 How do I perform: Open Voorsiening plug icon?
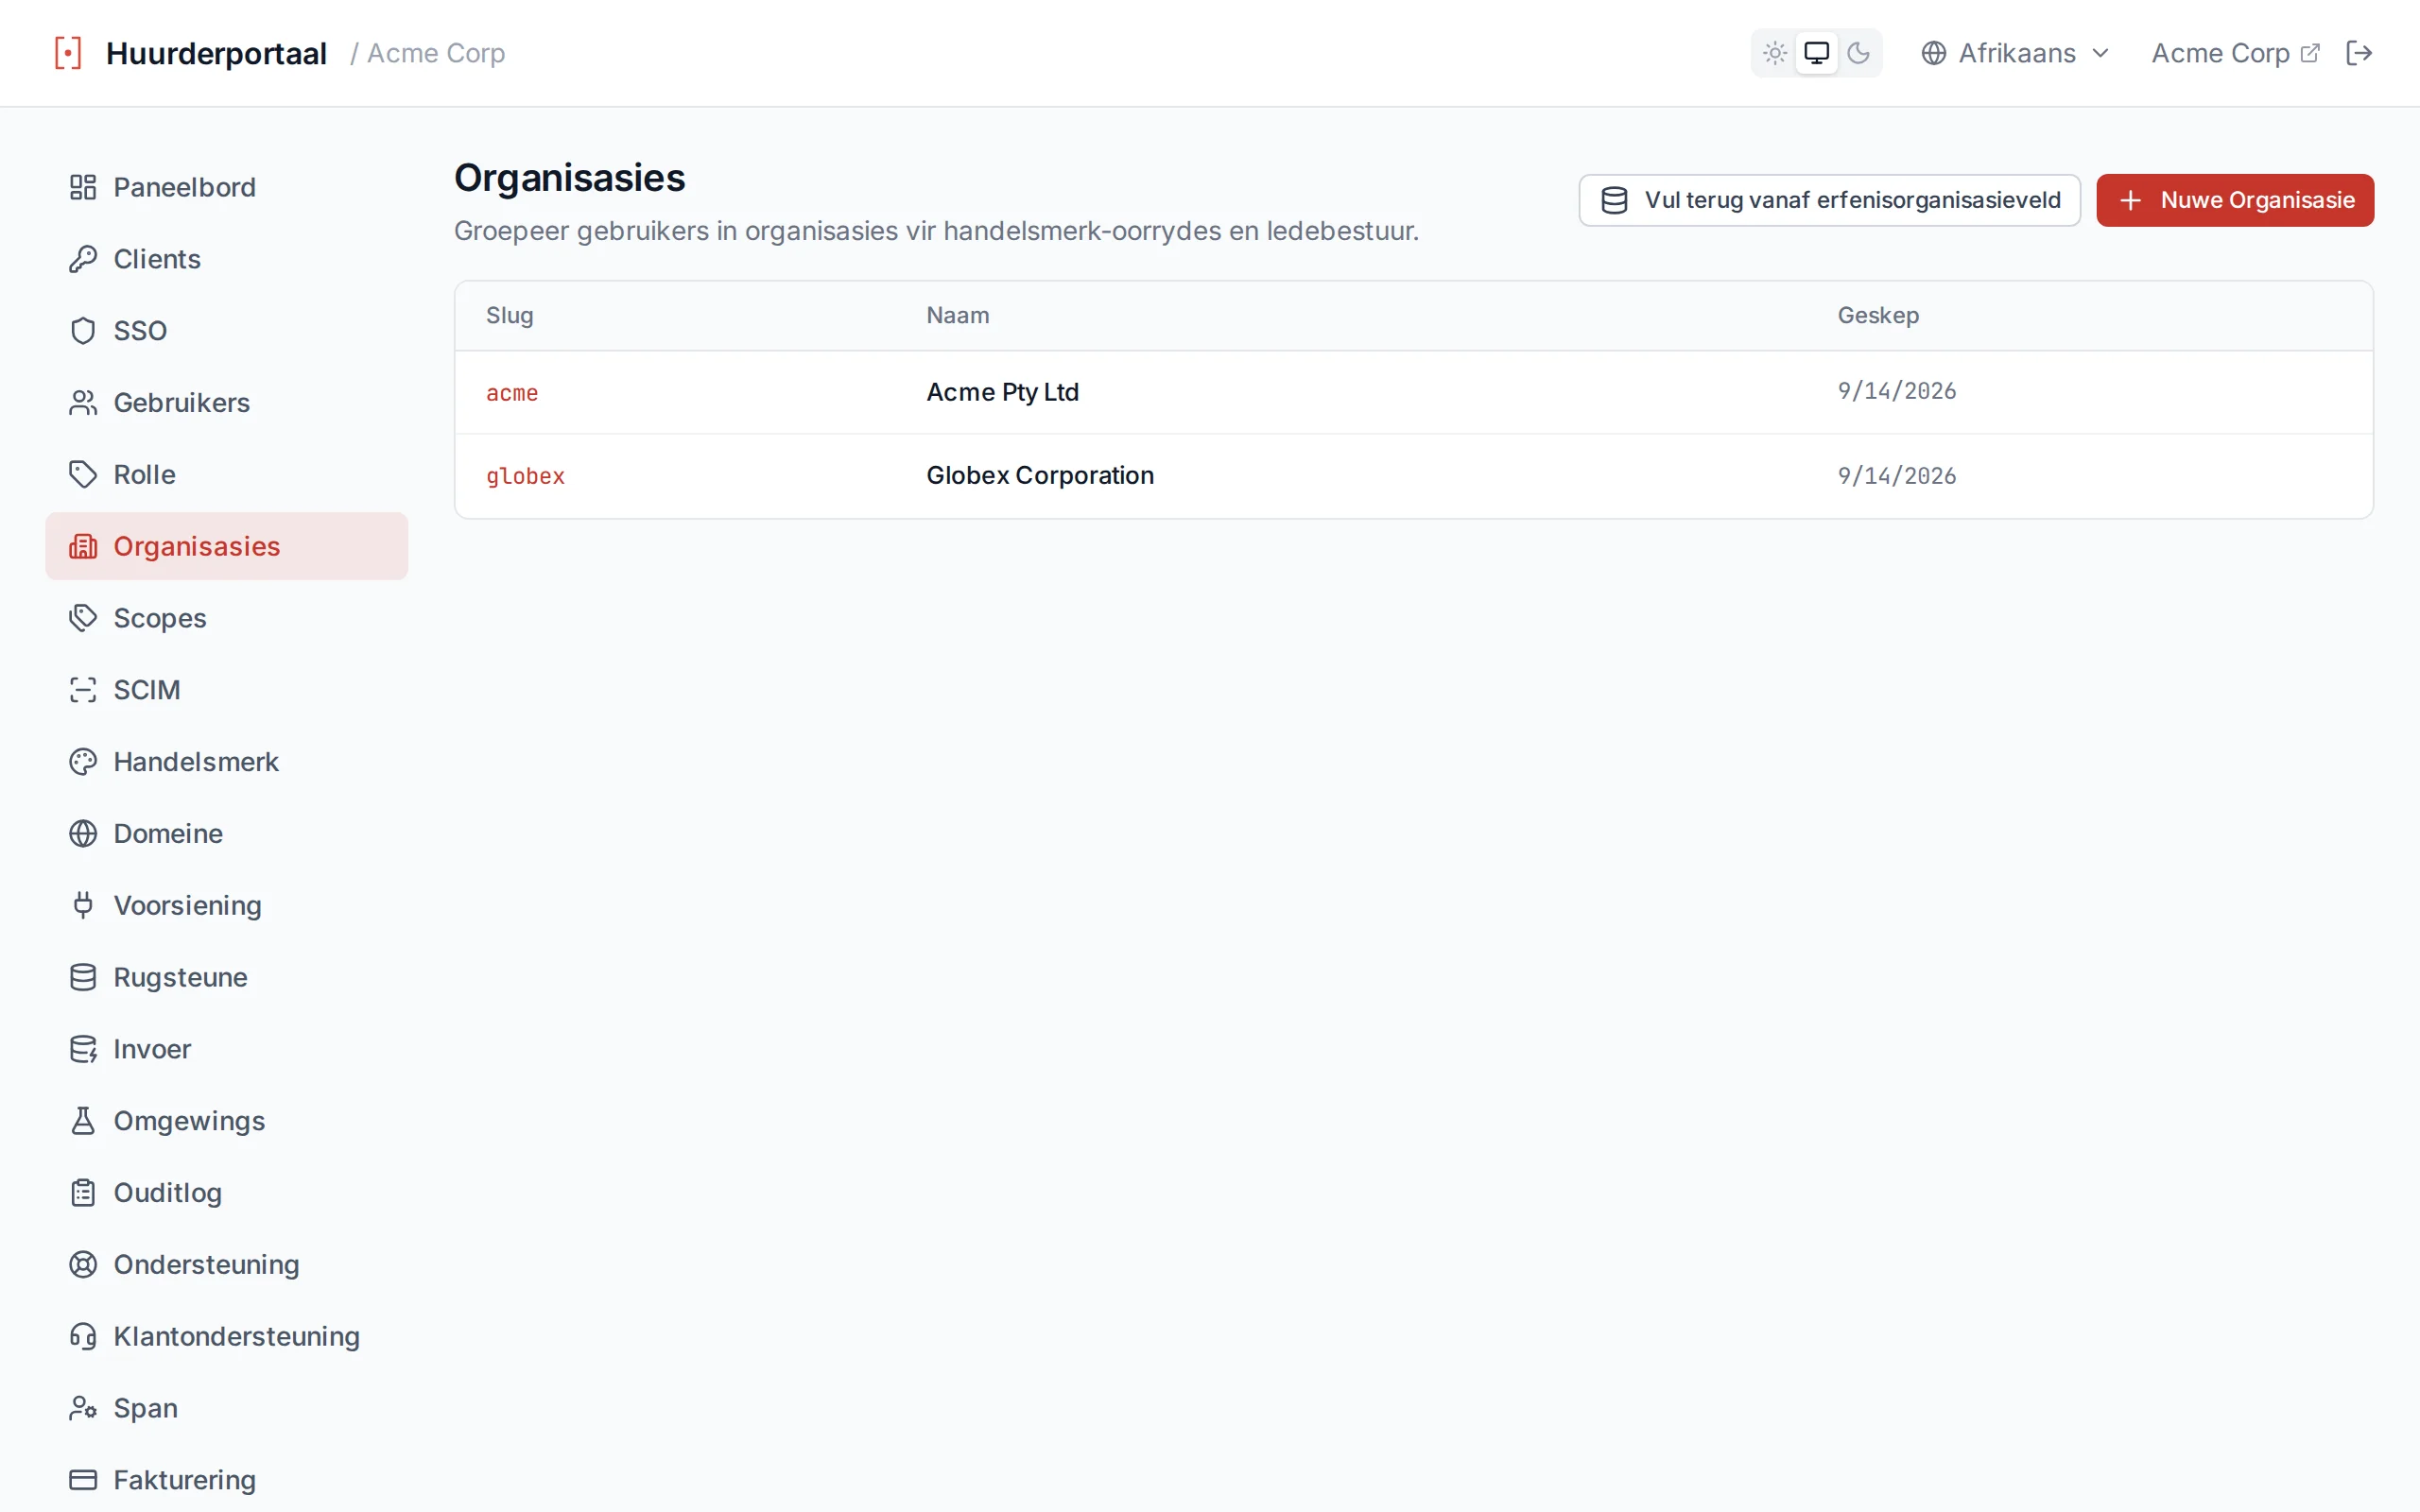click(x=83, y=905)
